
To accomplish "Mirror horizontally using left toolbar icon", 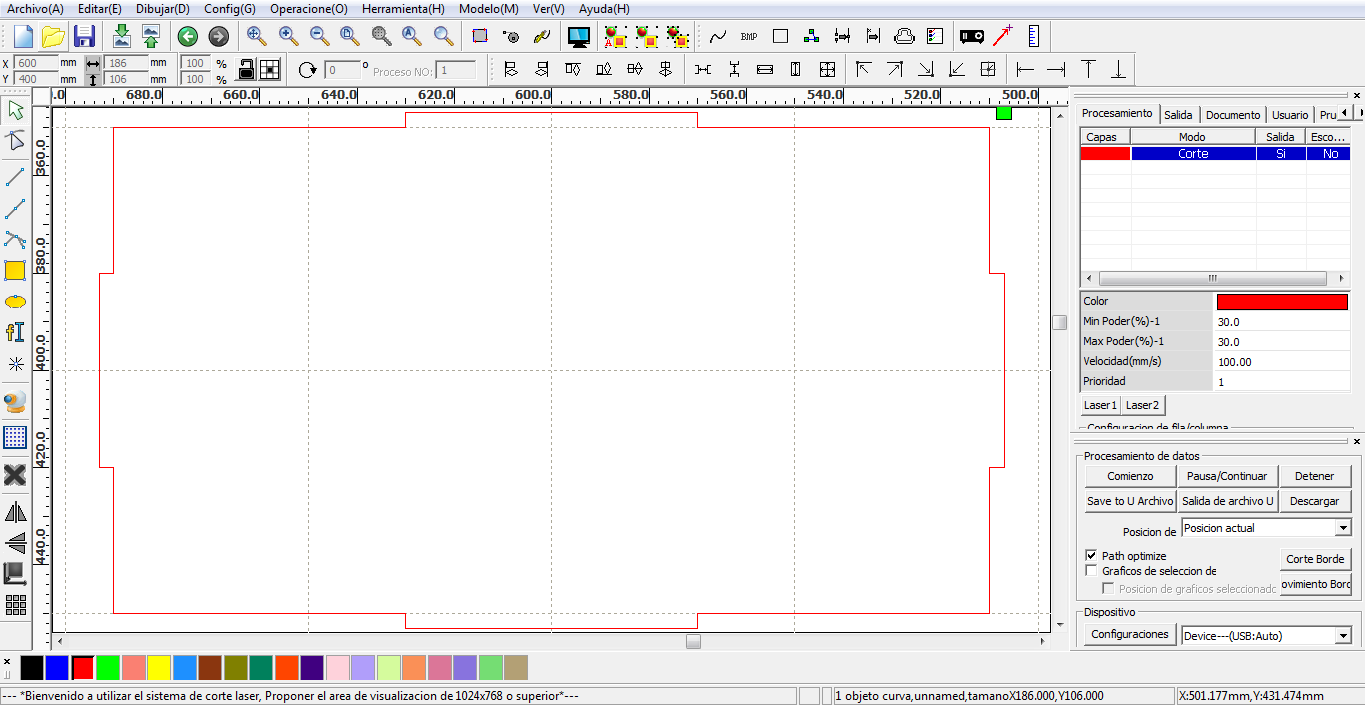I will (15, 512).
